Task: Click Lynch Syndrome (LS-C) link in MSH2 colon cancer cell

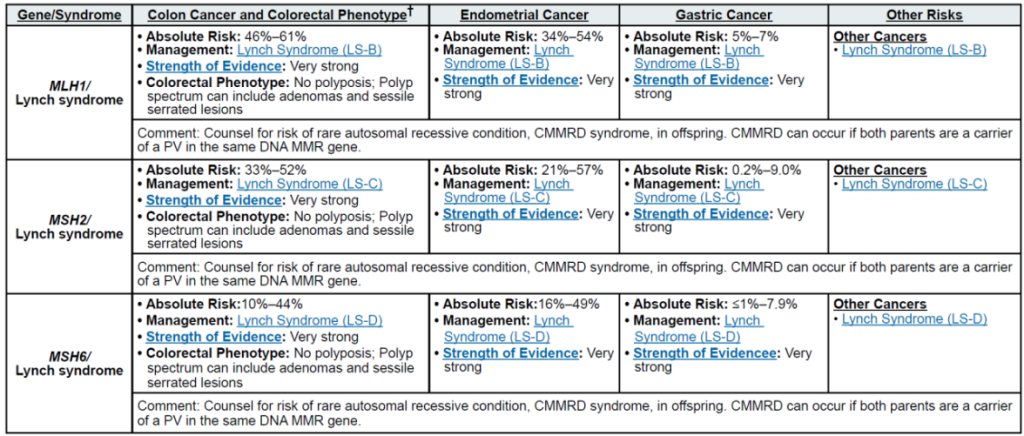Action: (286, 184)
